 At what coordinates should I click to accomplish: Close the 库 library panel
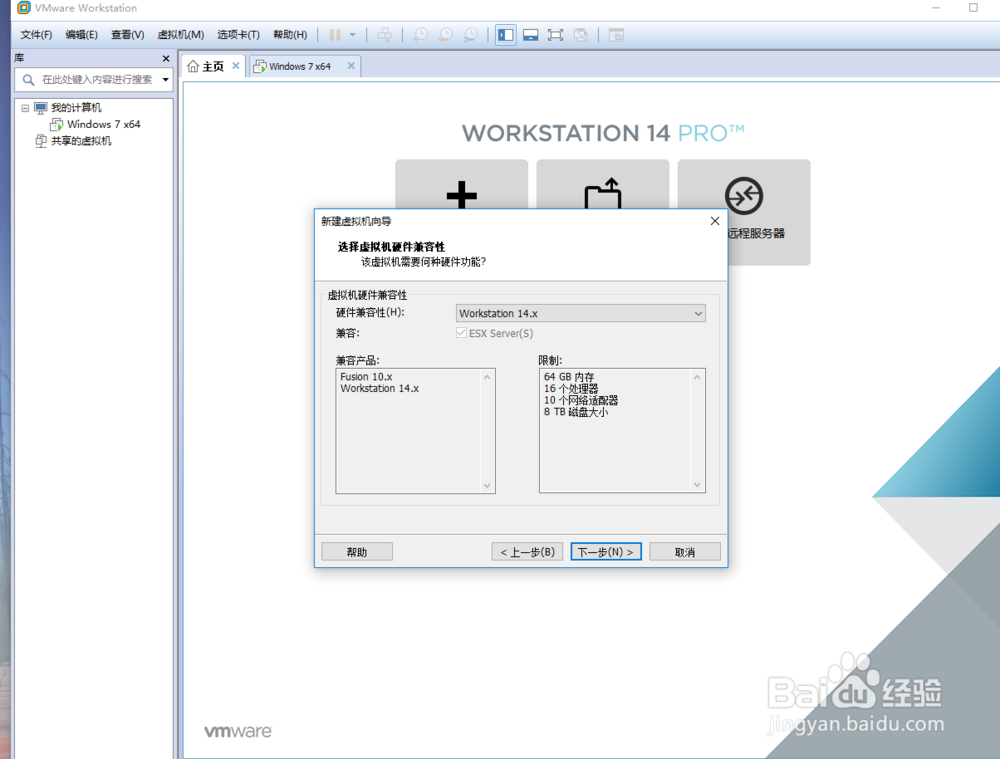[166, 59]
